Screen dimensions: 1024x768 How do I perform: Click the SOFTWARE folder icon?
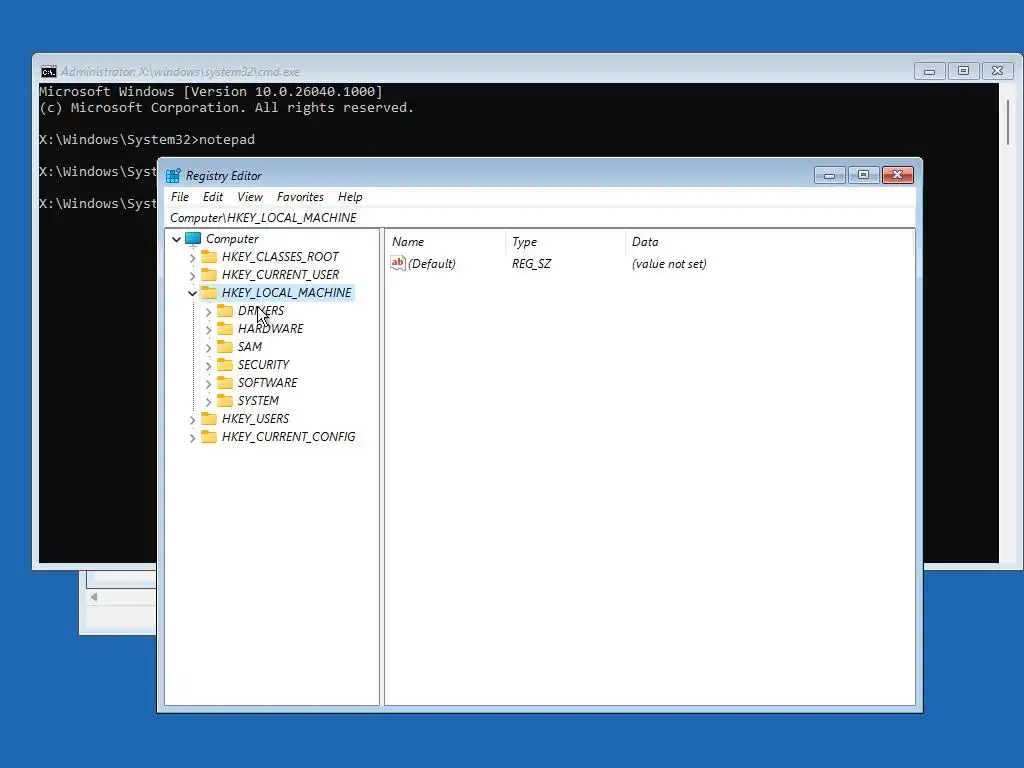225,382
